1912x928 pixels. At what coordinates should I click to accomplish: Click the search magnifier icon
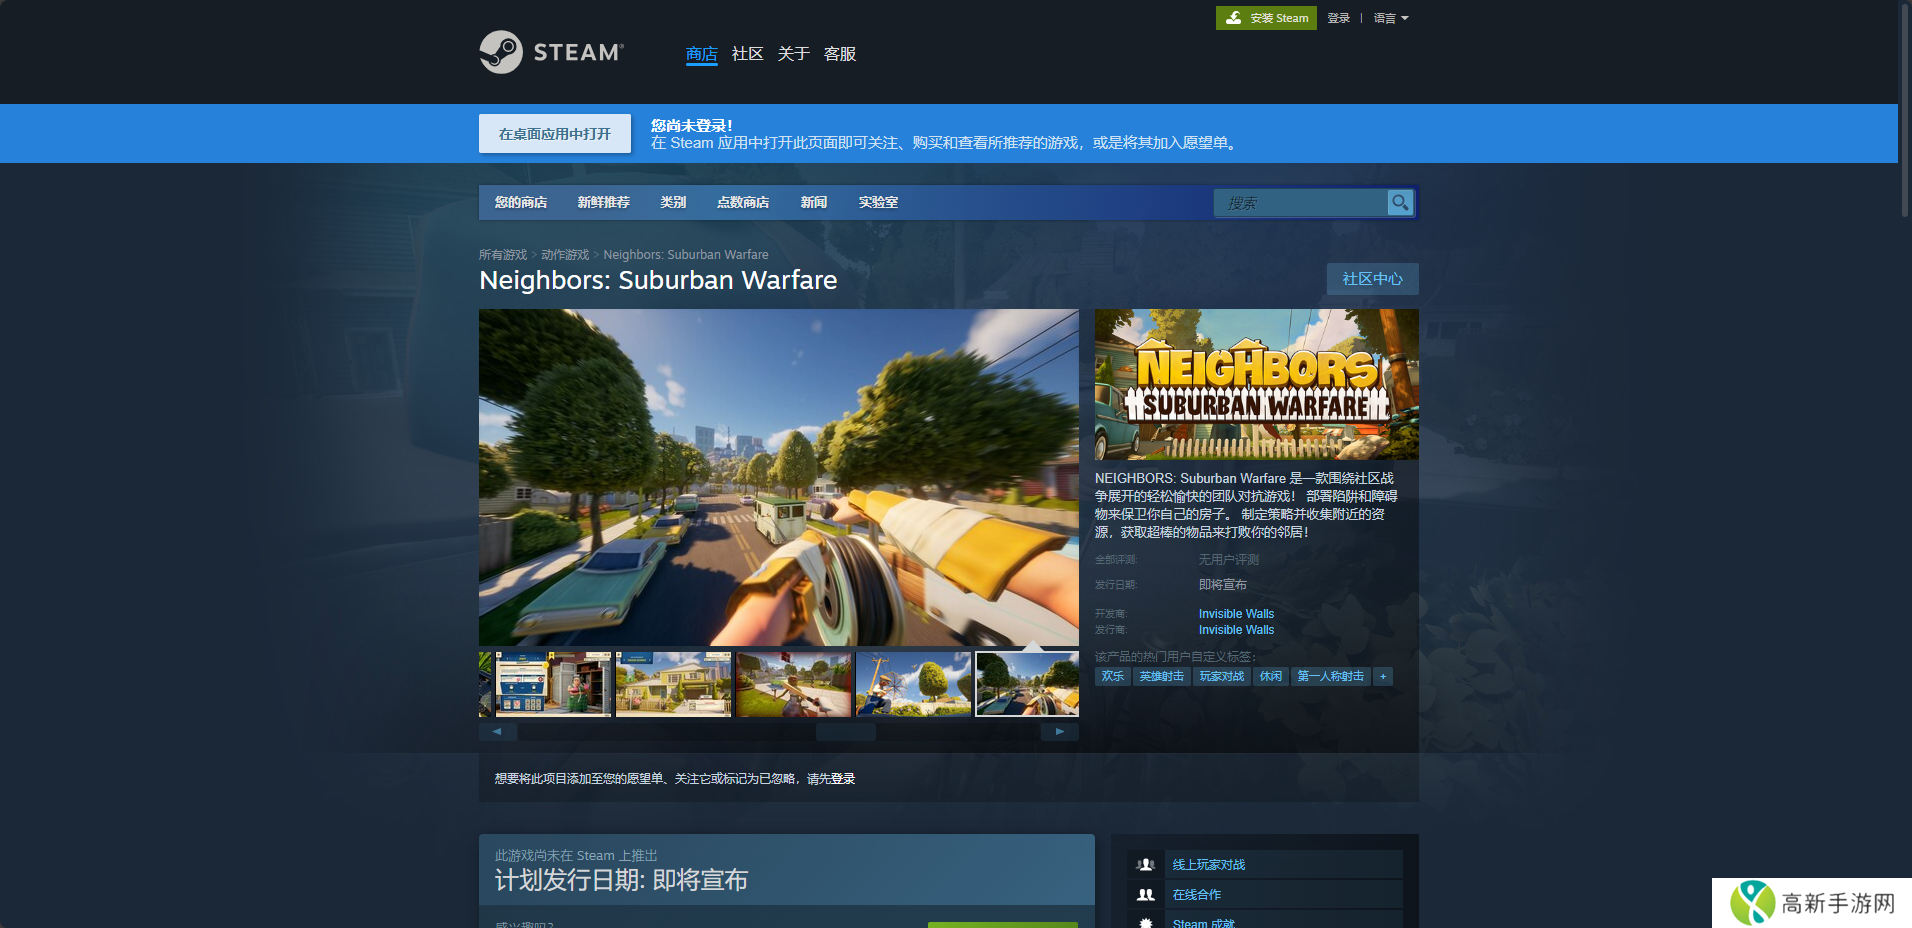pos(1400,203)
